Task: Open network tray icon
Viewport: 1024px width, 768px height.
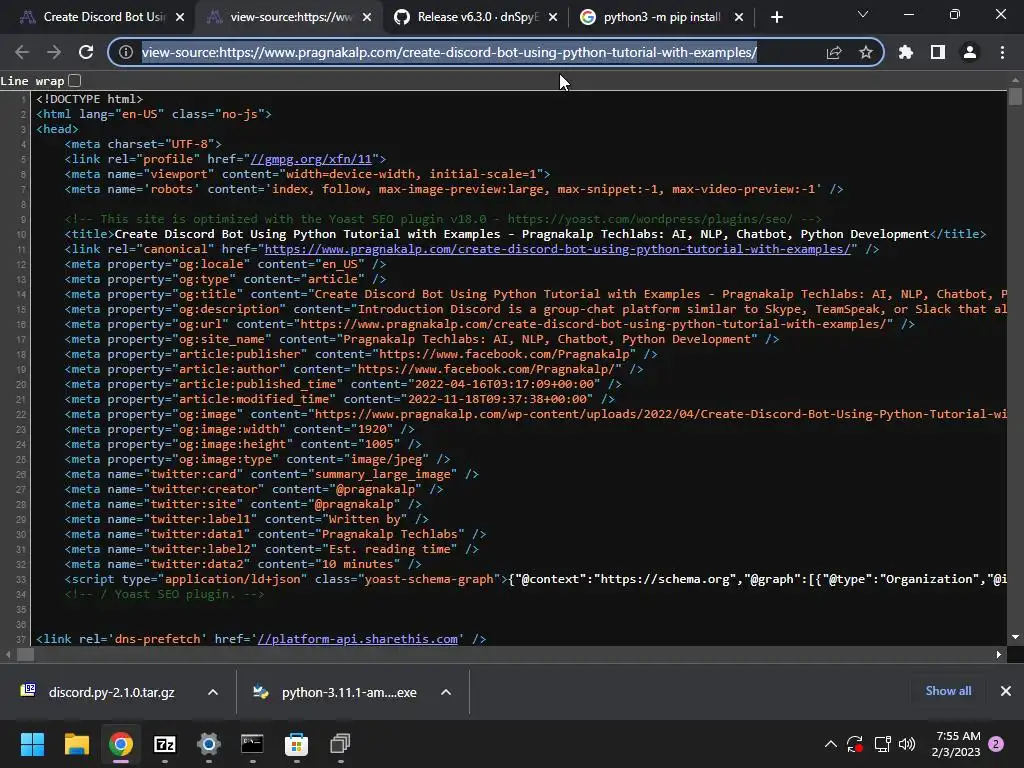Action: coord(882,744)
